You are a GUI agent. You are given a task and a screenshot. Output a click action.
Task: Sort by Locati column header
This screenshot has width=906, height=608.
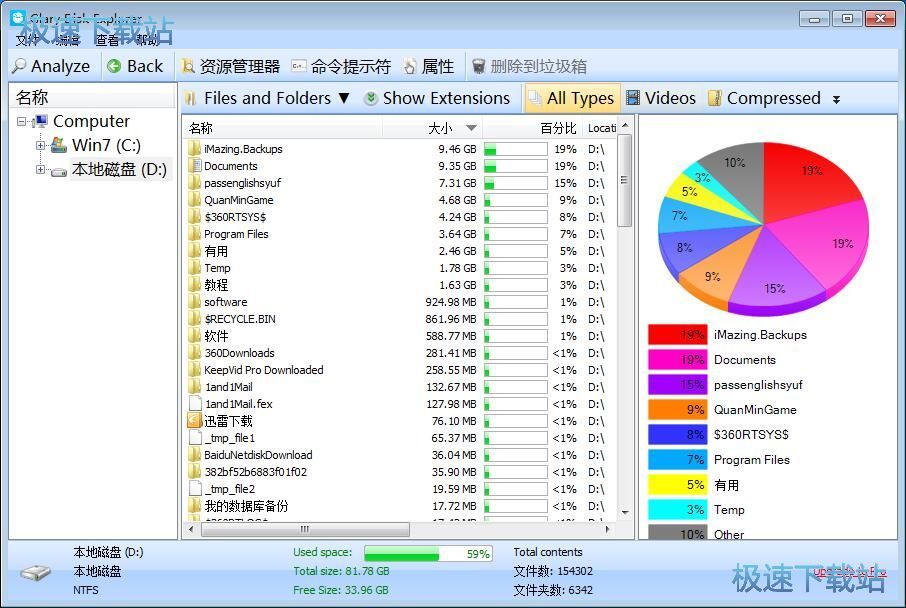click(x=601, y=128)
